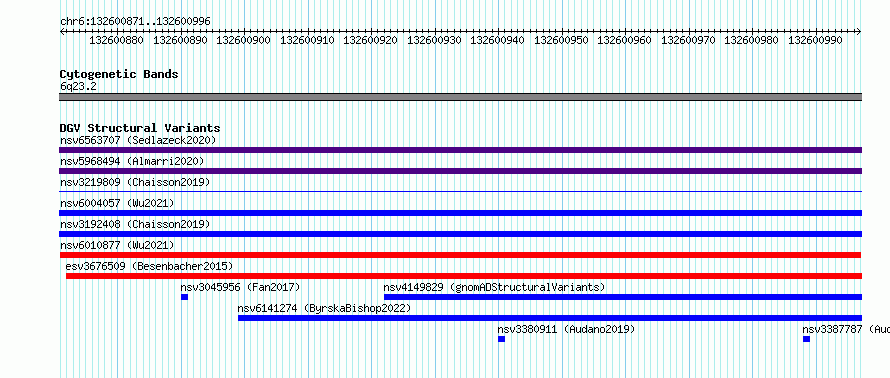Click ruler position 132600950
The image size is (890, 378).
point(561,41)
